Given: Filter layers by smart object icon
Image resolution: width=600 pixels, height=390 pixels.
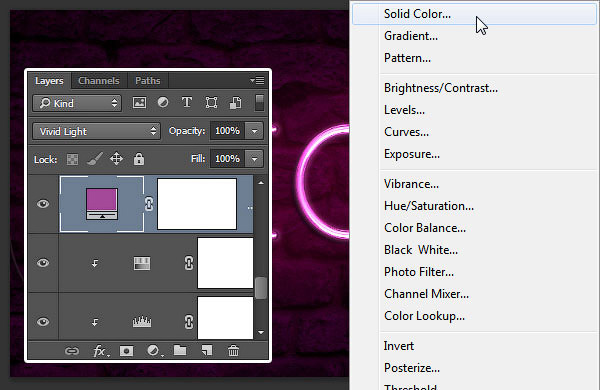Looking at the screenshot, I should pyautogui.click(x=235, y=103).
